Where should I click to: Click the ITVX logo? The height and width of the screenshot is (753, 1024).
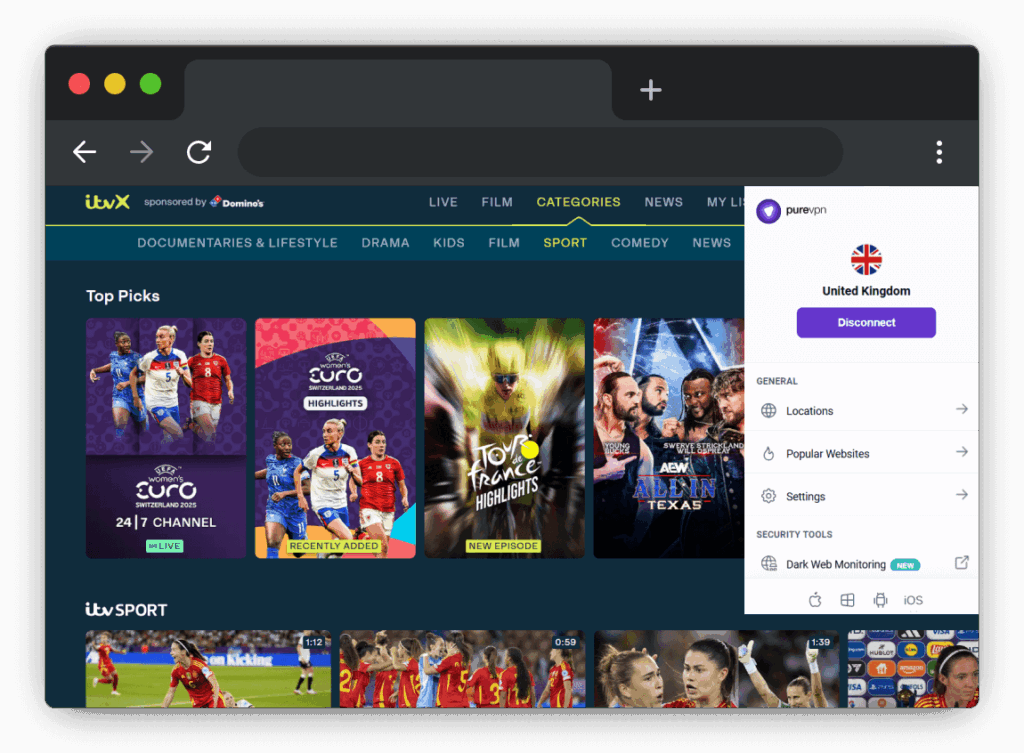(x=107, y=202)
